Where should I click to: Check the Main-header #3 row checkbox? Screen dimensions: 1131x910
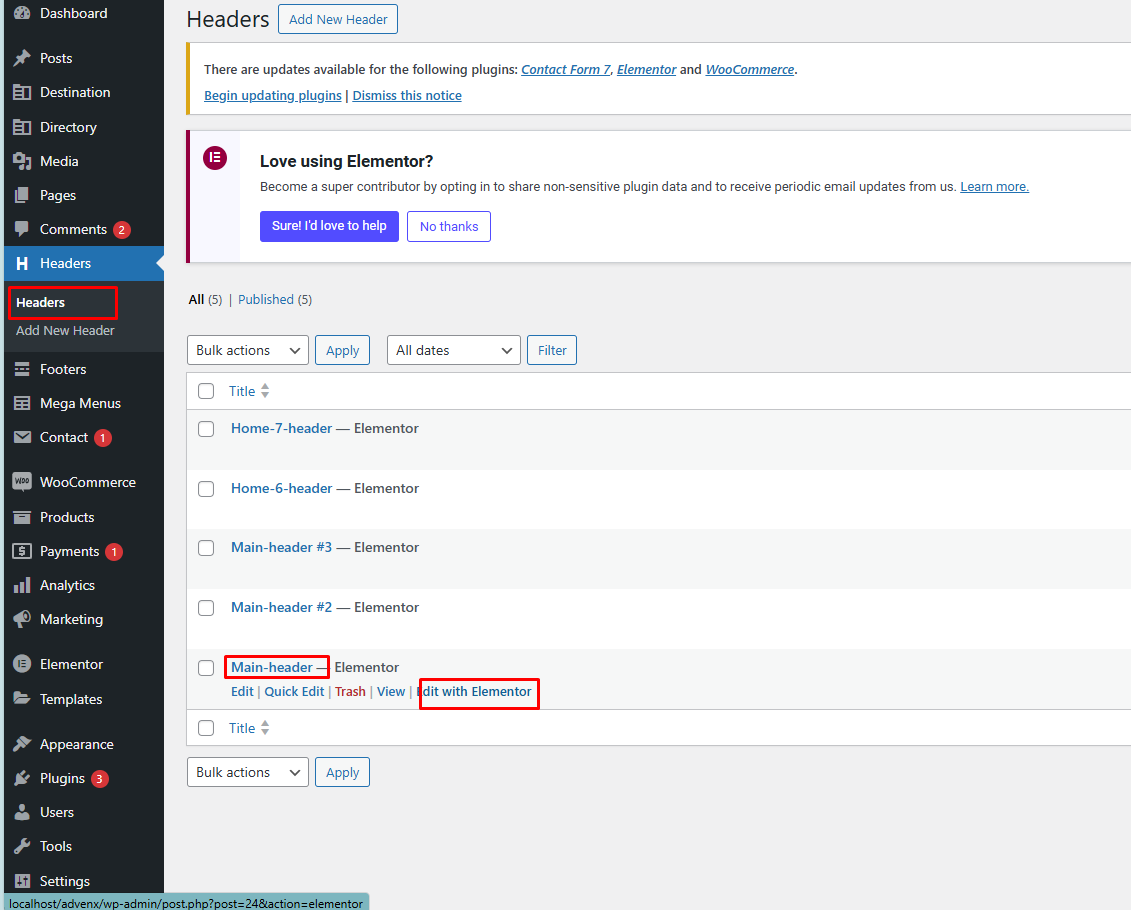pos(206,548)
